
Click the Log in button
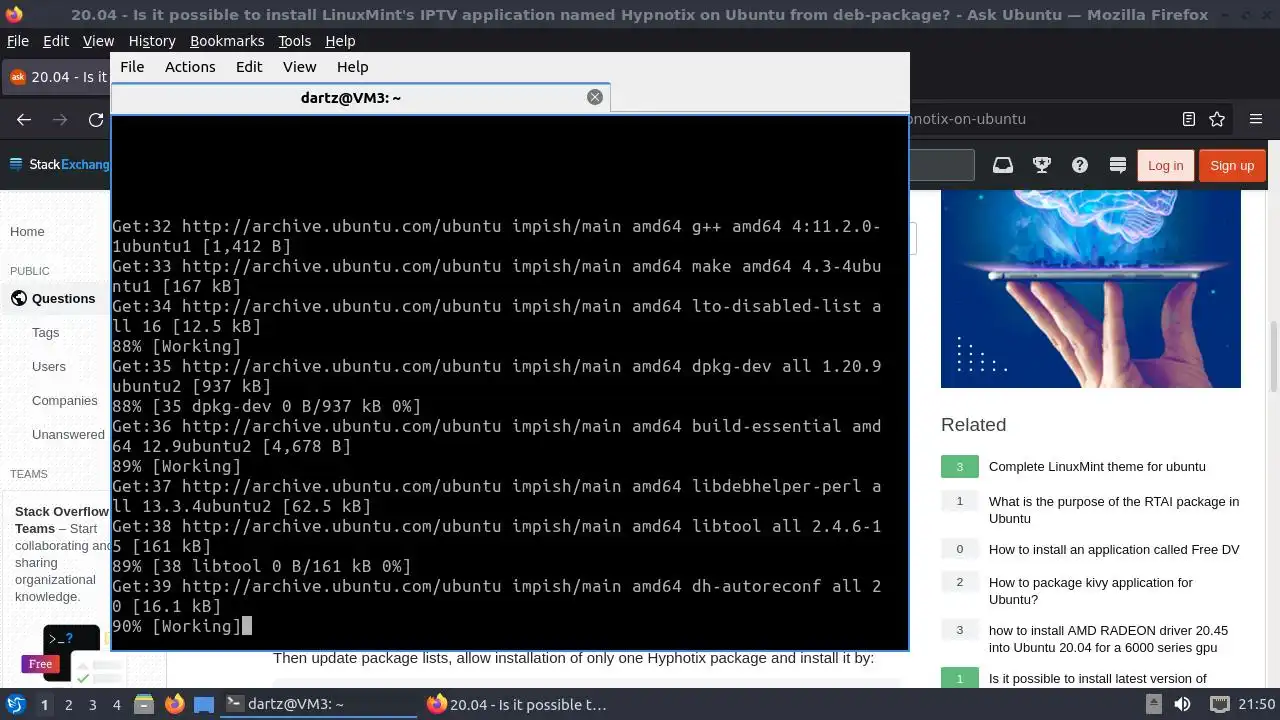point(1165,165)
